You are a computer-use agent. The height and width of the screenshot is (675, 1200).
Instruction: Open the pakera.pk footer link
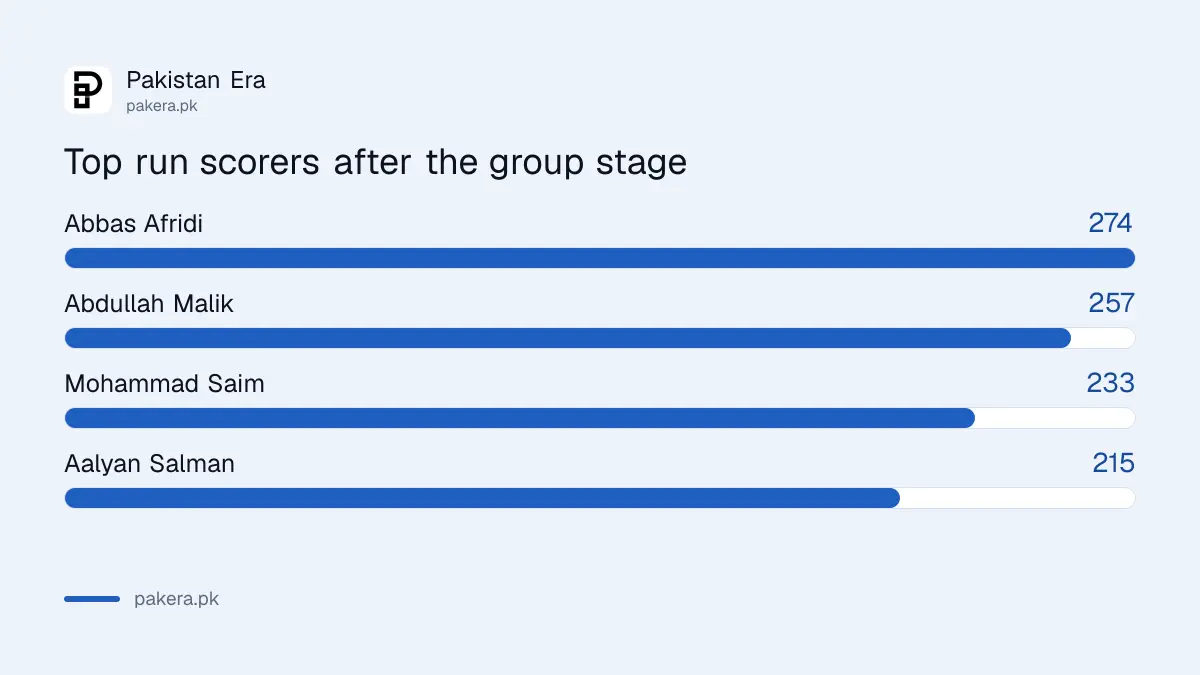[177, 599]
